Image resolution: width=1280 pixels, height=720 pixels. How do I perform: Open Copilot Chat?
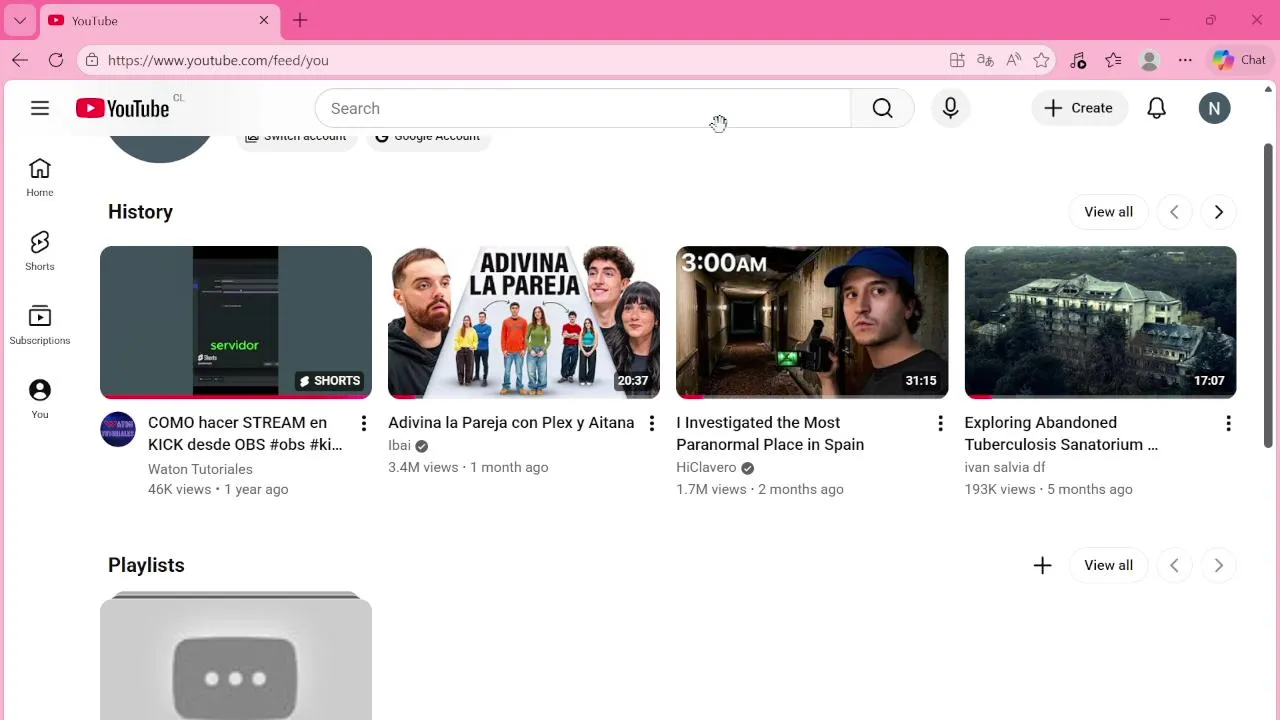coord(1240,60)
